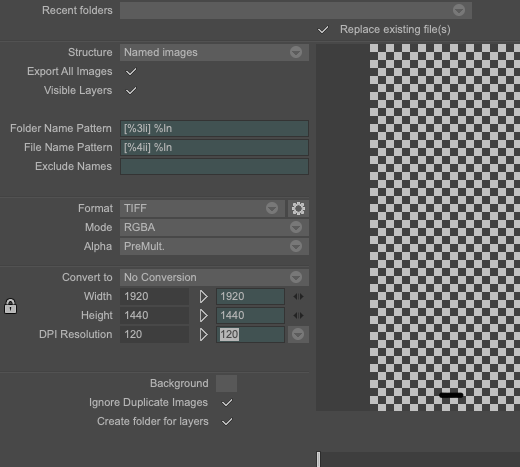Pick the Background color swatch

point(226,383)
